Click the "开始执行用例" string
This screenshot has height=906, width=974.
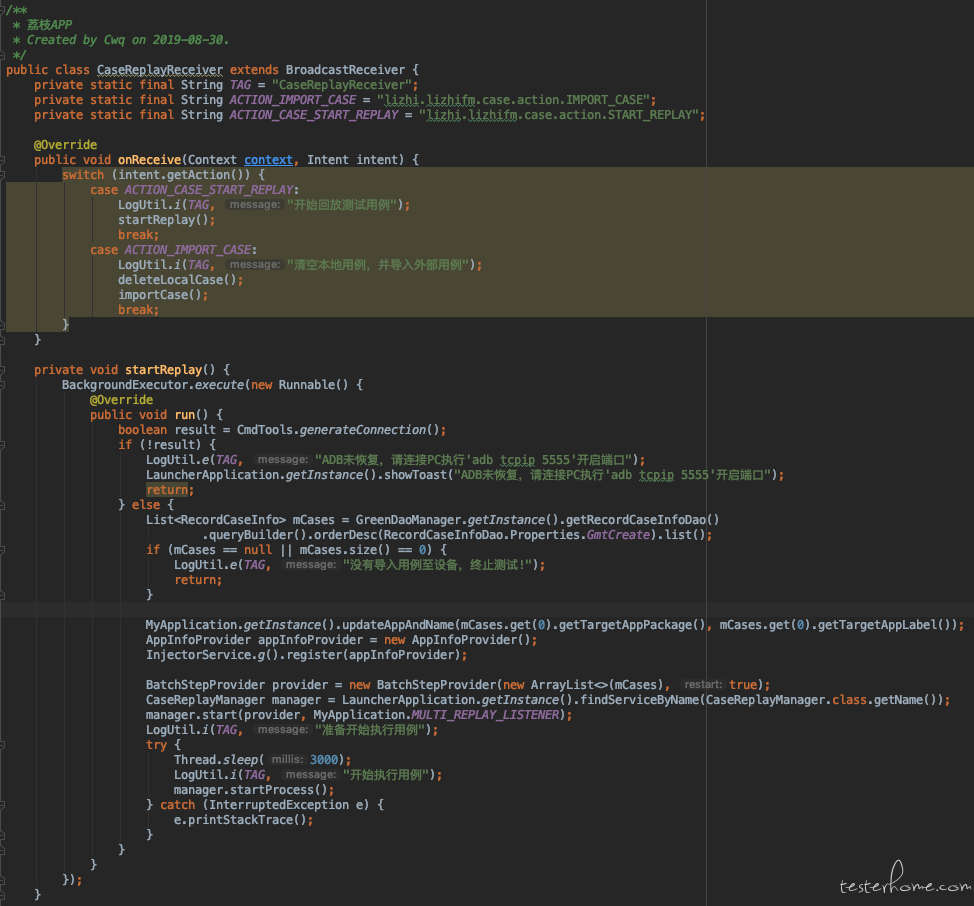pyautogui.click(x=387, y=774)
